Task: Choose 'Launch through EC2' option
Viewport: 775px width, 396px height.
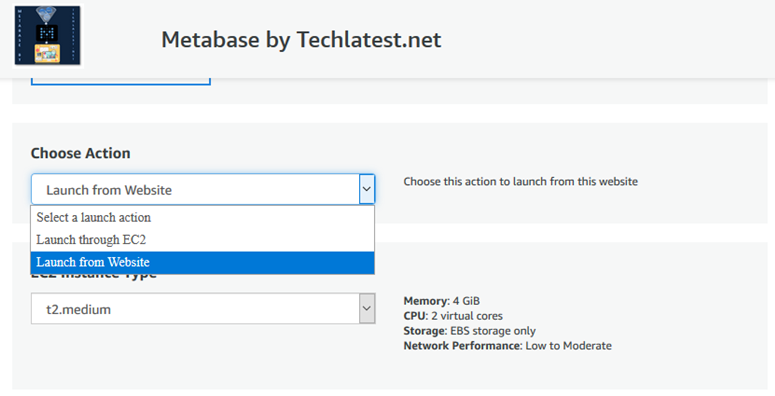Action: point(202,240)
